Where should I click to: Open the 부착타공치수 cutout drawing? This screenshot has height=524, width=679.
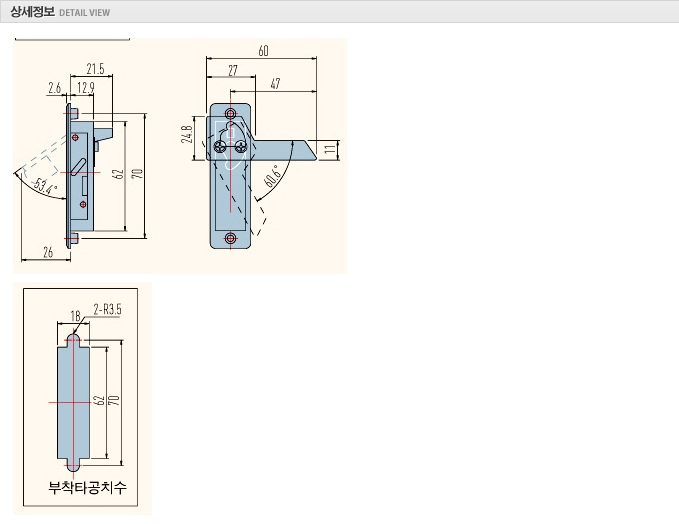82,398
